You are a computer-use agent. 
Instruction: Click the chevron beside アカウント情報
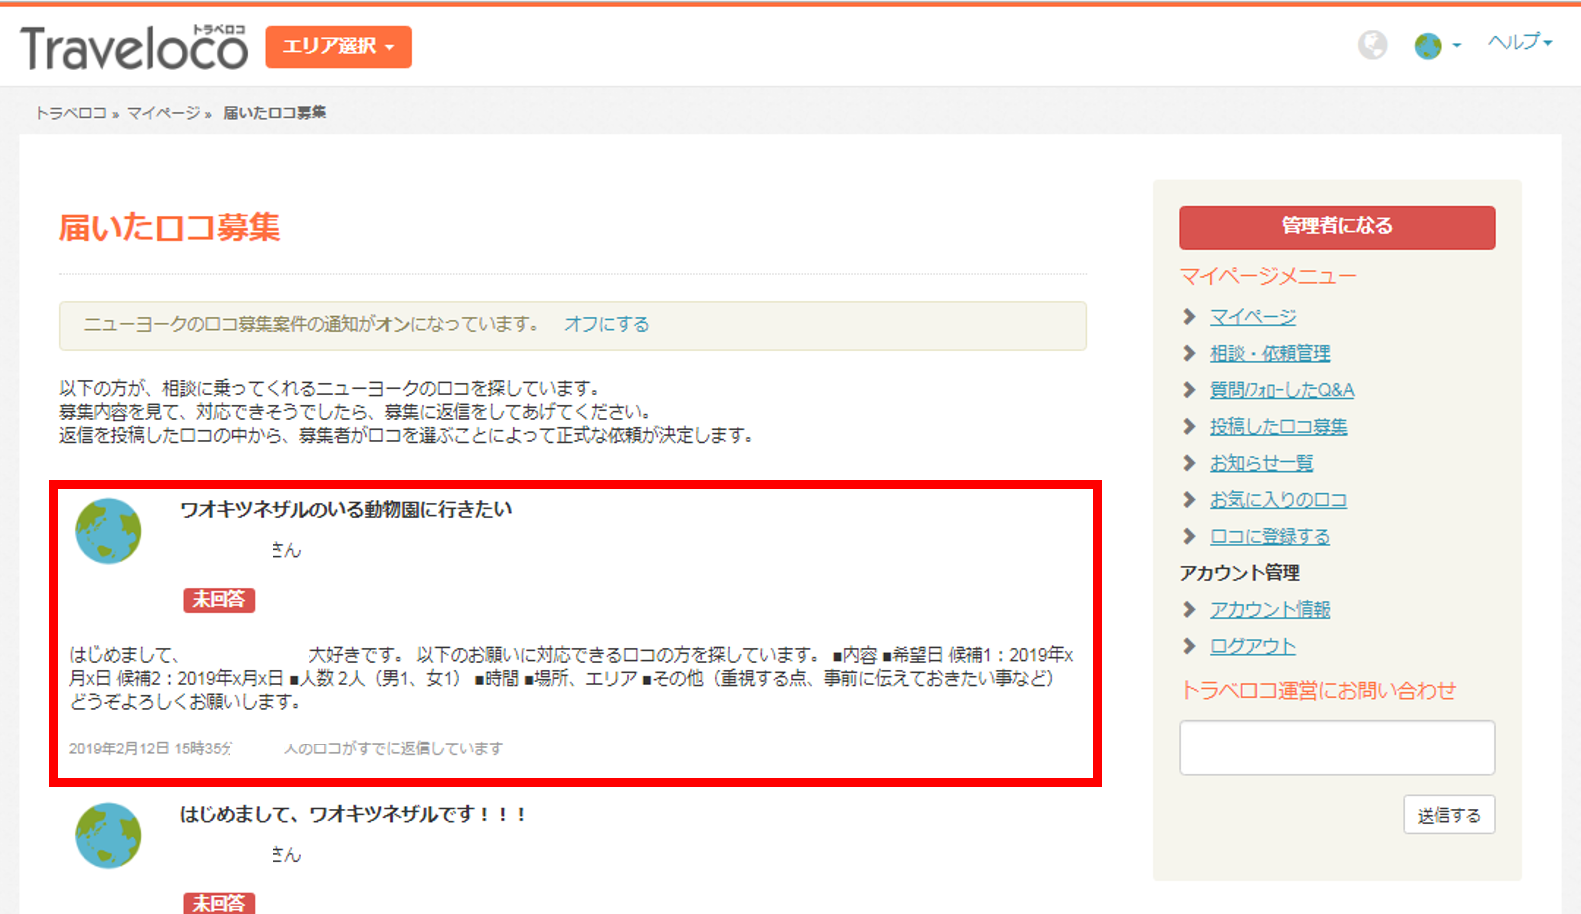1189,609
